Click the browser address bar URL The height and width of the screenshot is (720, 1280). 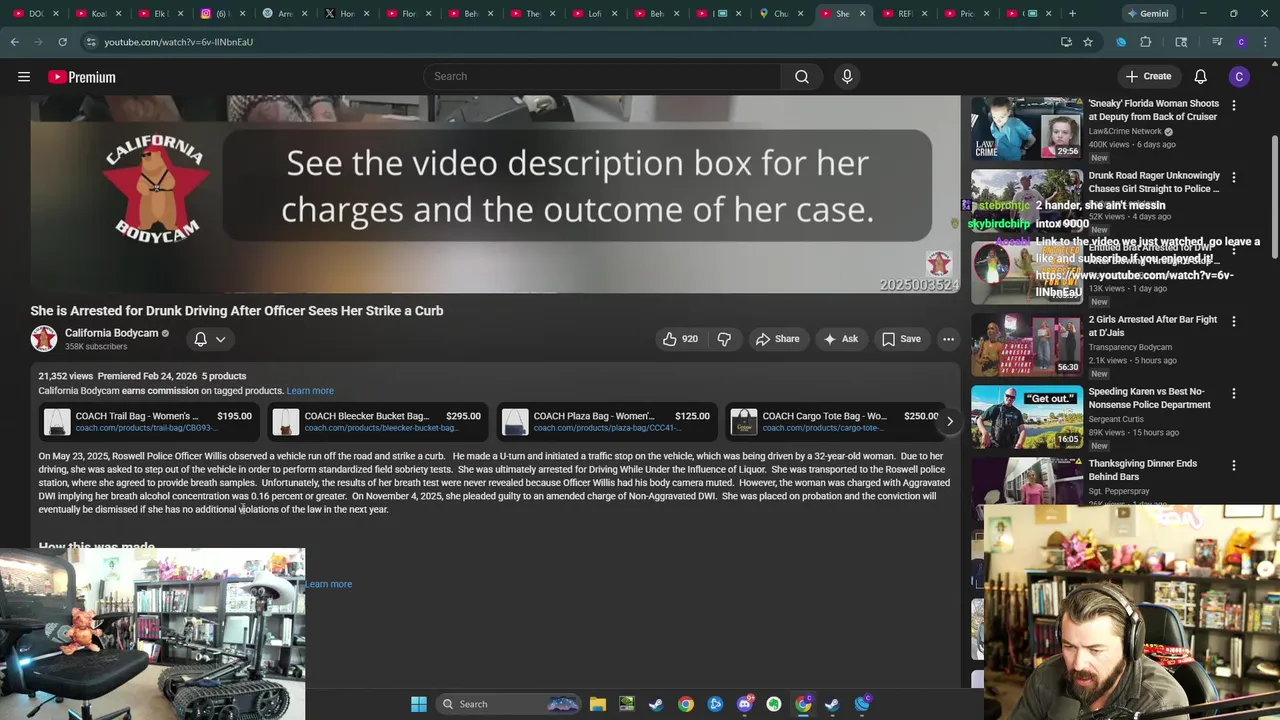[178, 42]
